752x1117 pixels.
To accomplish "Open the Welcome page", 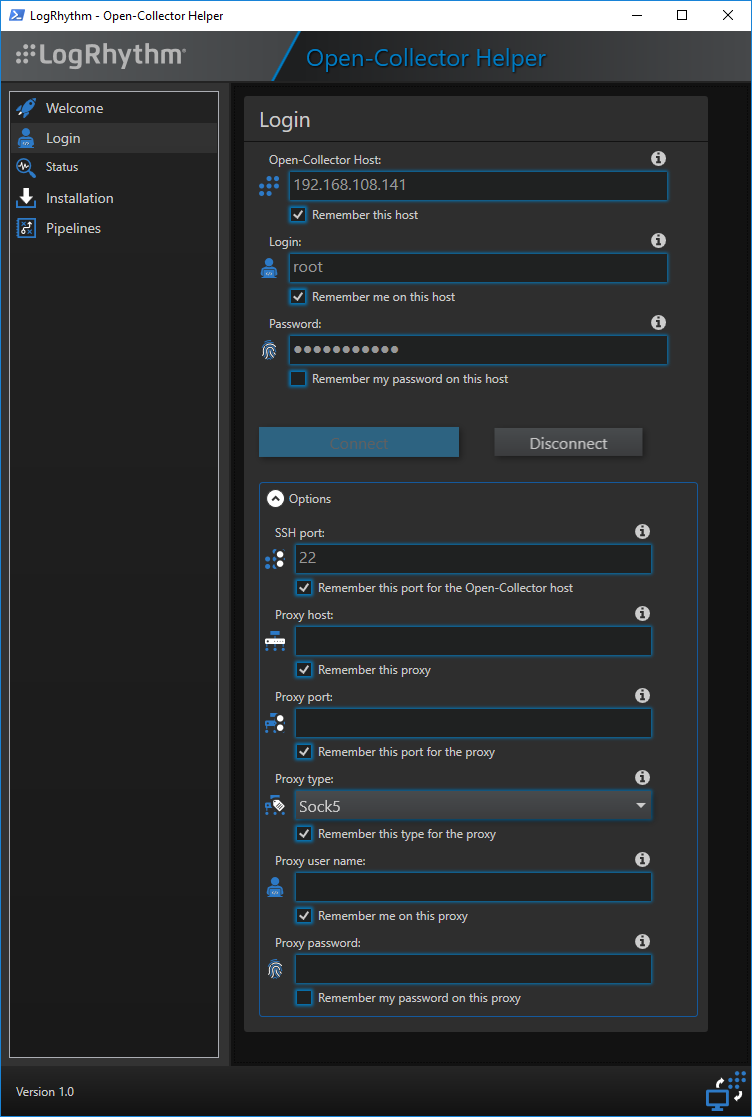I will (x=114, y=108).
